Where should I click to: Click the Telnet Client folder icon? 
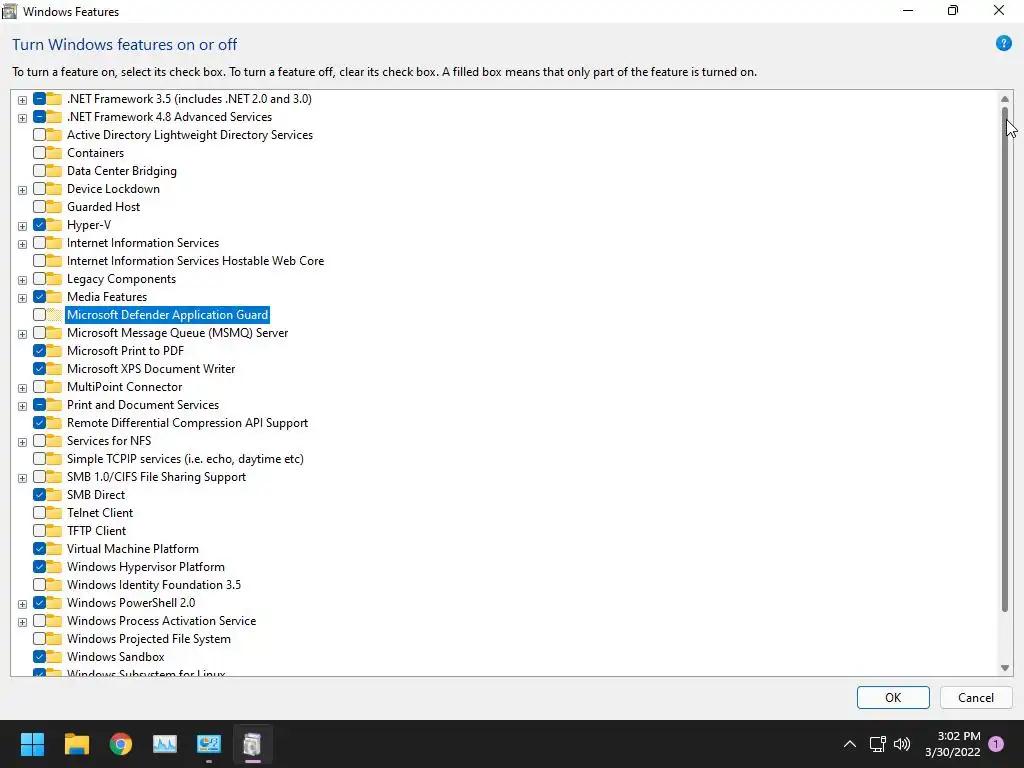pos(54,513)
